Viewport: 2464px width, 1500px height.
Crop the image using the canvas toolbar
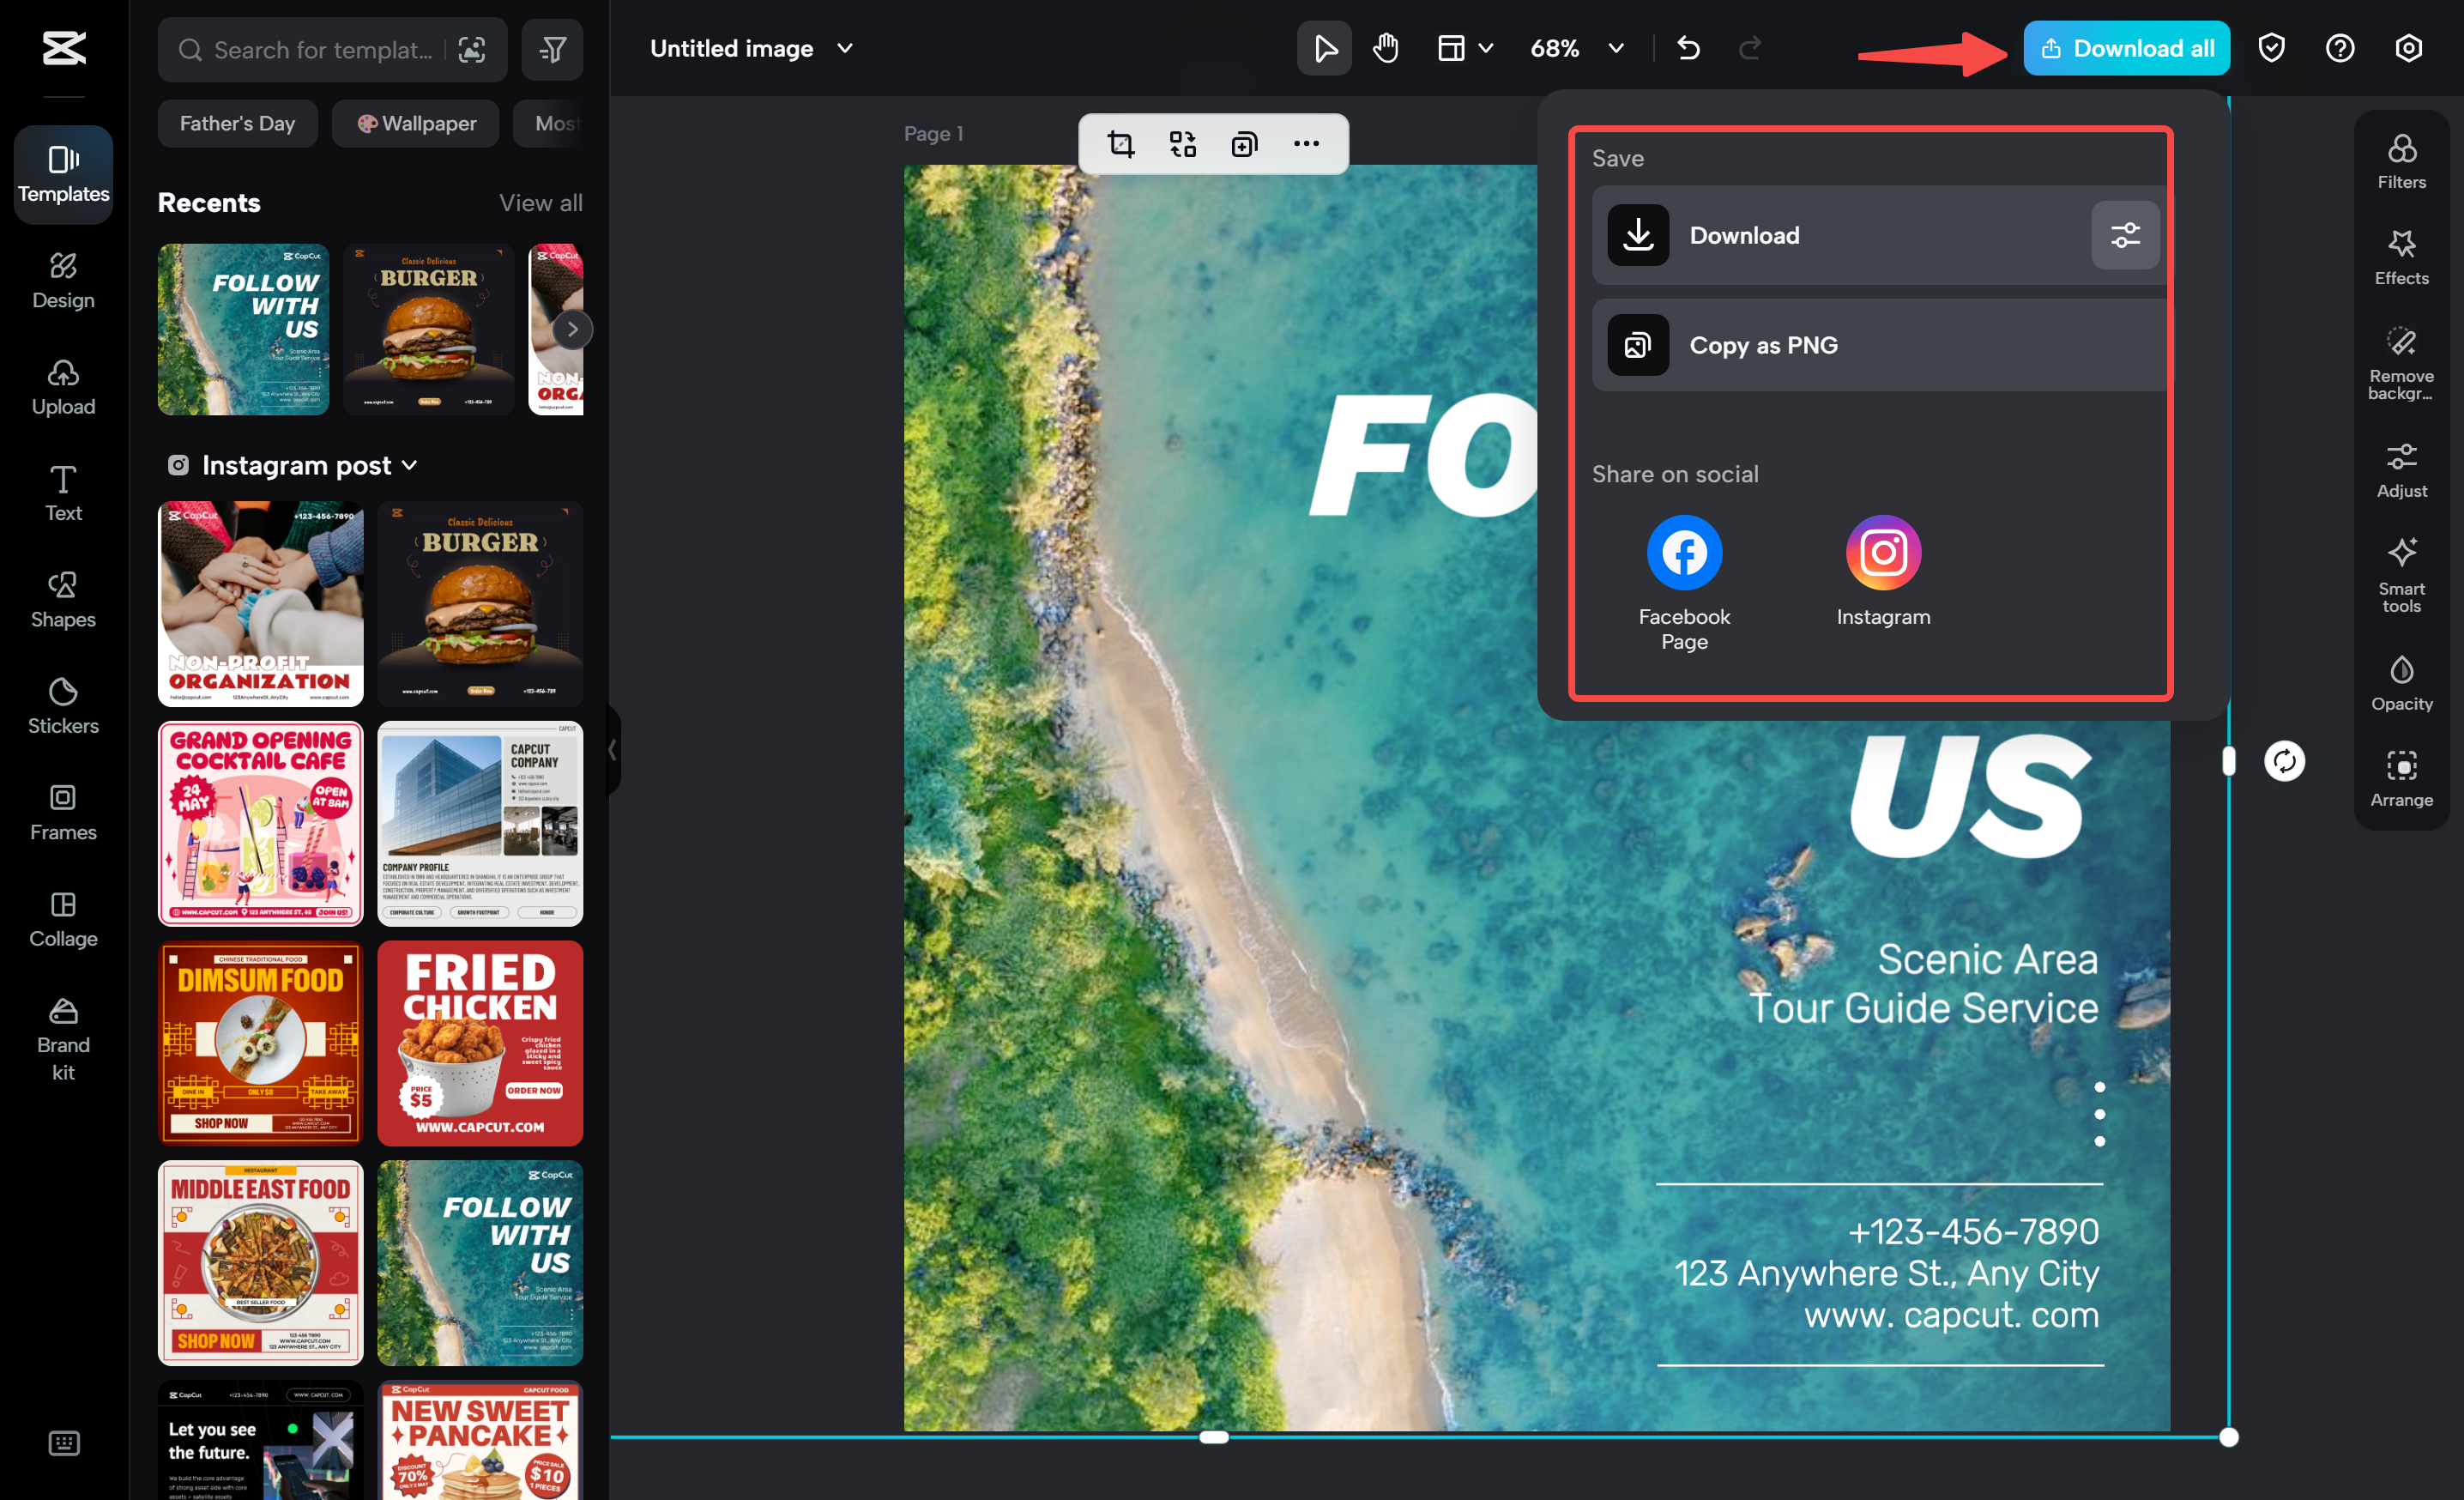click(x=1120, y=143)
